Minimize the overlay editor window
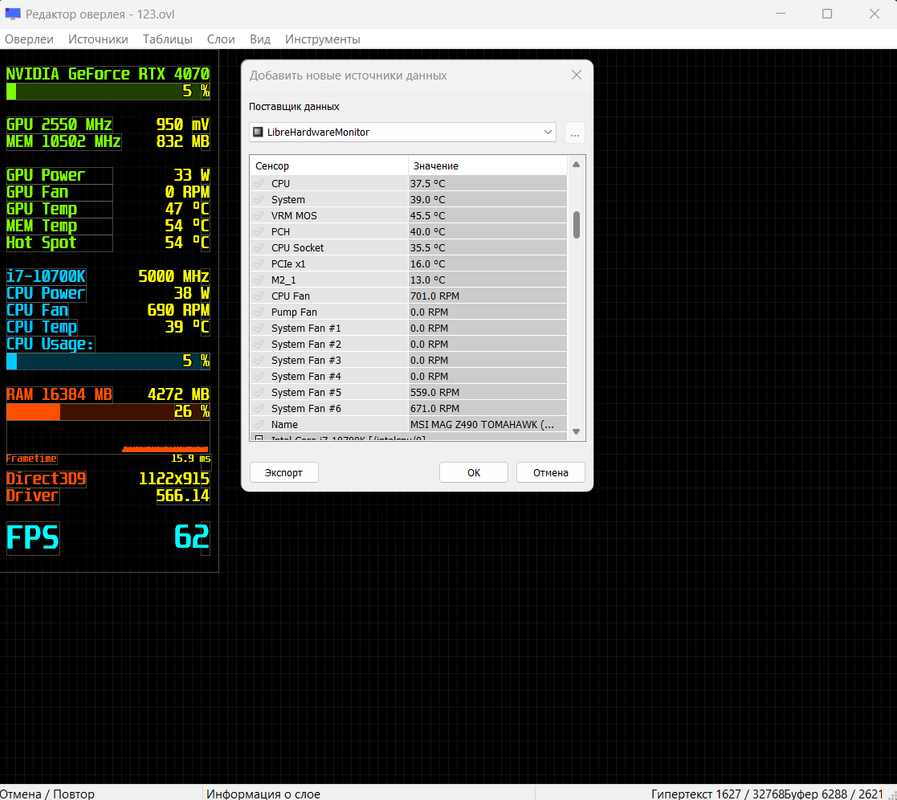Image resolution: width=897 pixels, height=800 pixels. 780,14
